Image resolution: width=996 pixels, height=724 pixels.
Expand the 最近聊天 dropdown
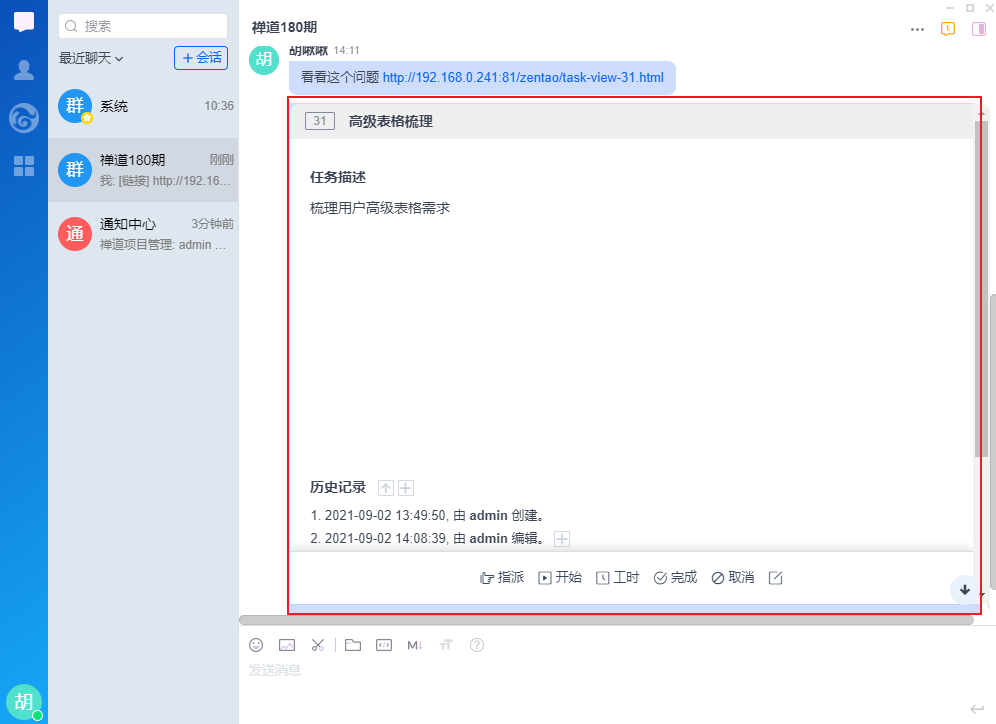91,58
